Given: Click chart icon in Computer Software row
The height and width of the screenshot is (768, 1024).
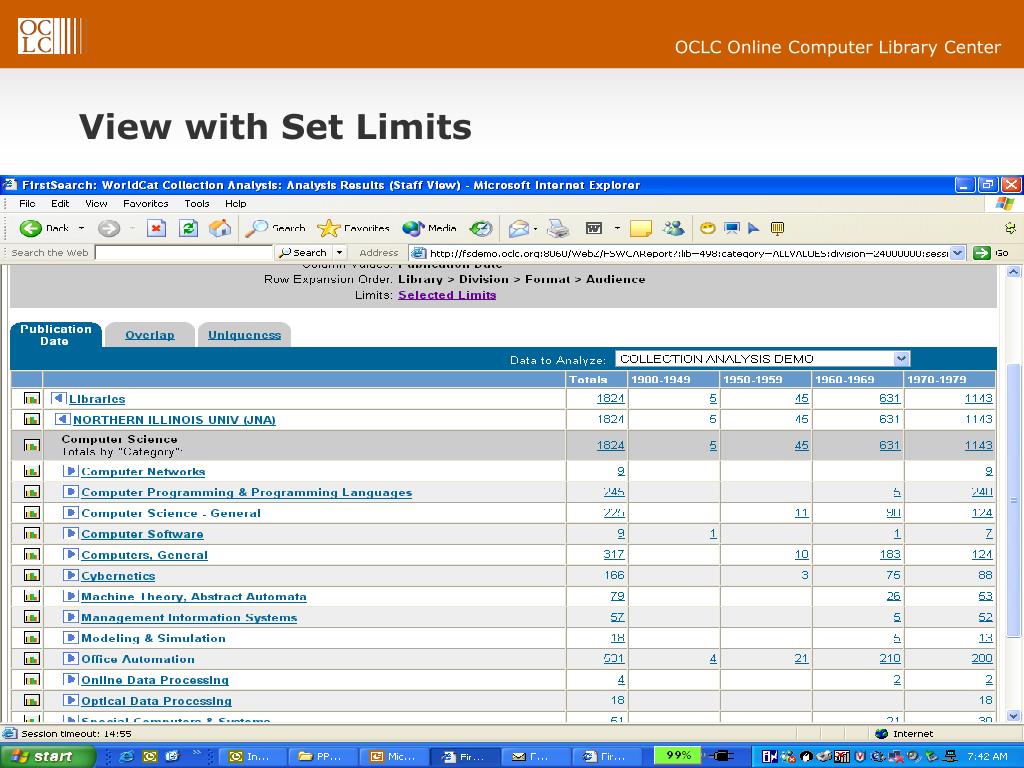Looking at the screenshot, I should coord(31,534).
